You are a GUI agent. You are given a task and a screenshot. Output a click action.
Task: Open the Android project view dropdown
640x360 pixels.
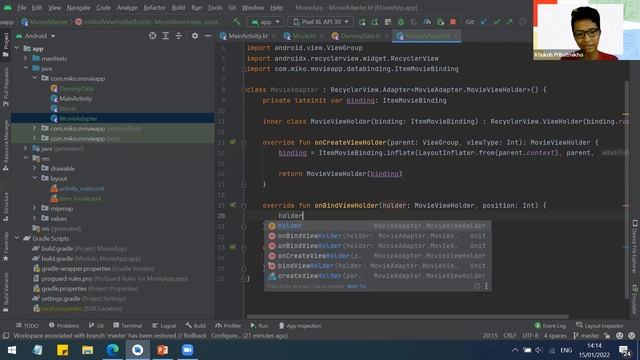[x=36, y=36]
